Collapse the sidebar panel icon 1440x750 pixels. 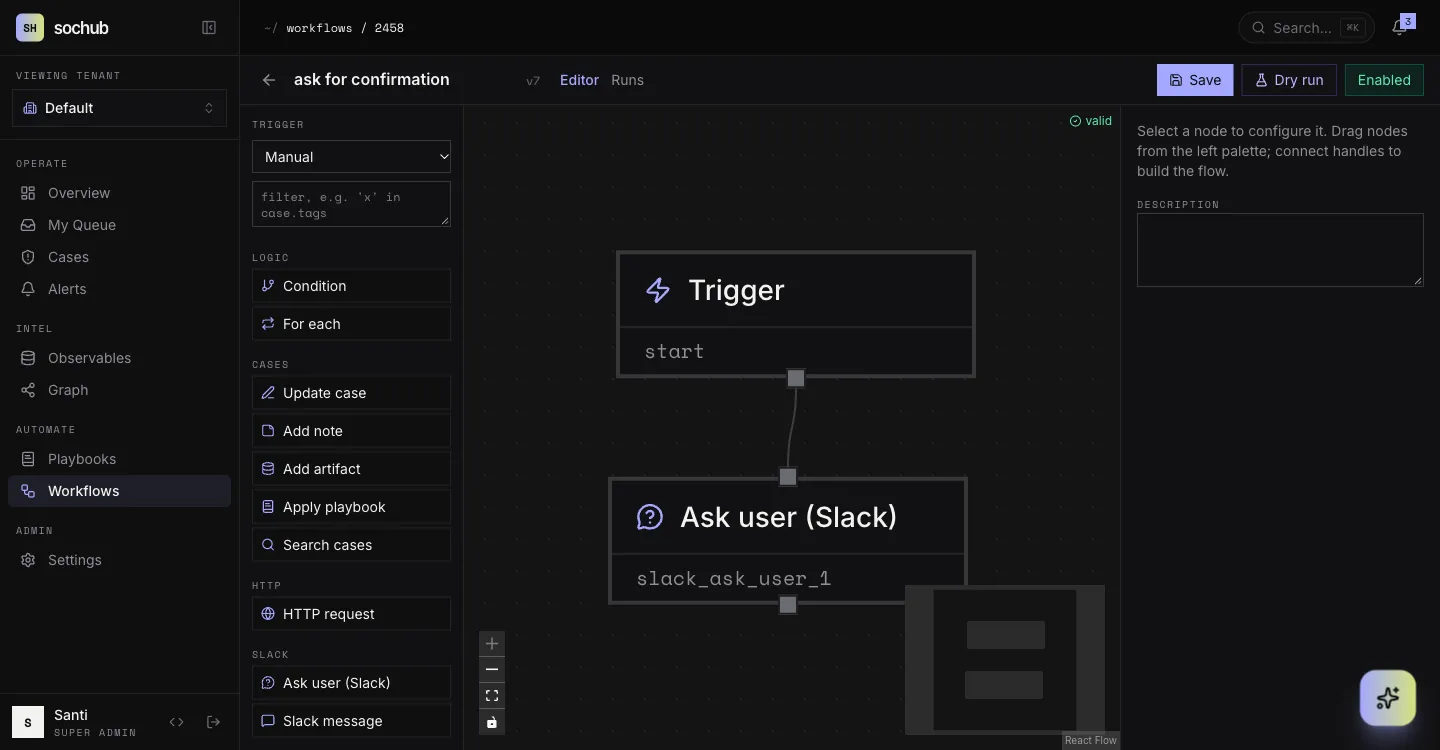tap(209, 28)
